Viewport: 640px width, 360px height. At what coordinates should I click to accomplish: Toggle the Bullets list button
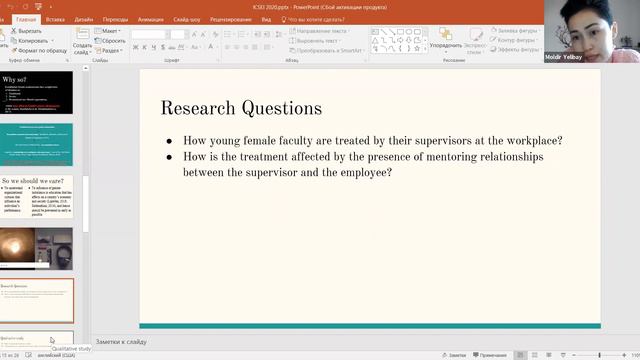[228, 35]
